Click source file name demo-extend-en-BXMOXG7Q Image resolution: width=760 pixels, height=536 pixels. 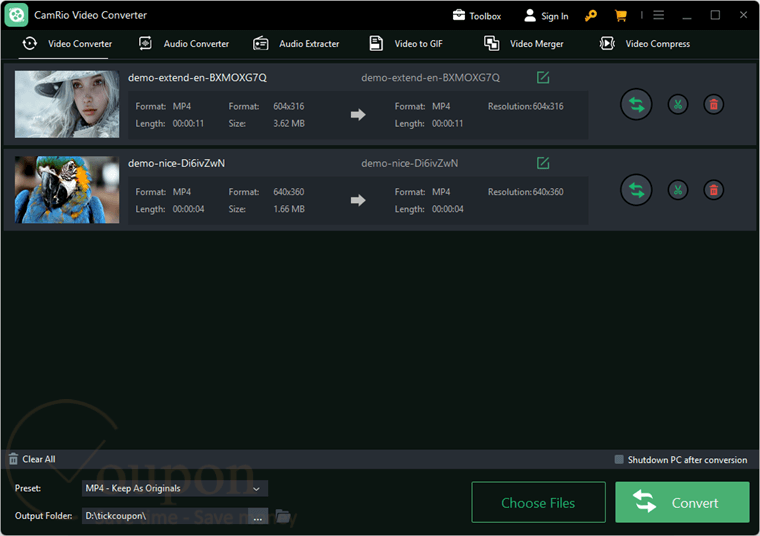click(197, 78)
